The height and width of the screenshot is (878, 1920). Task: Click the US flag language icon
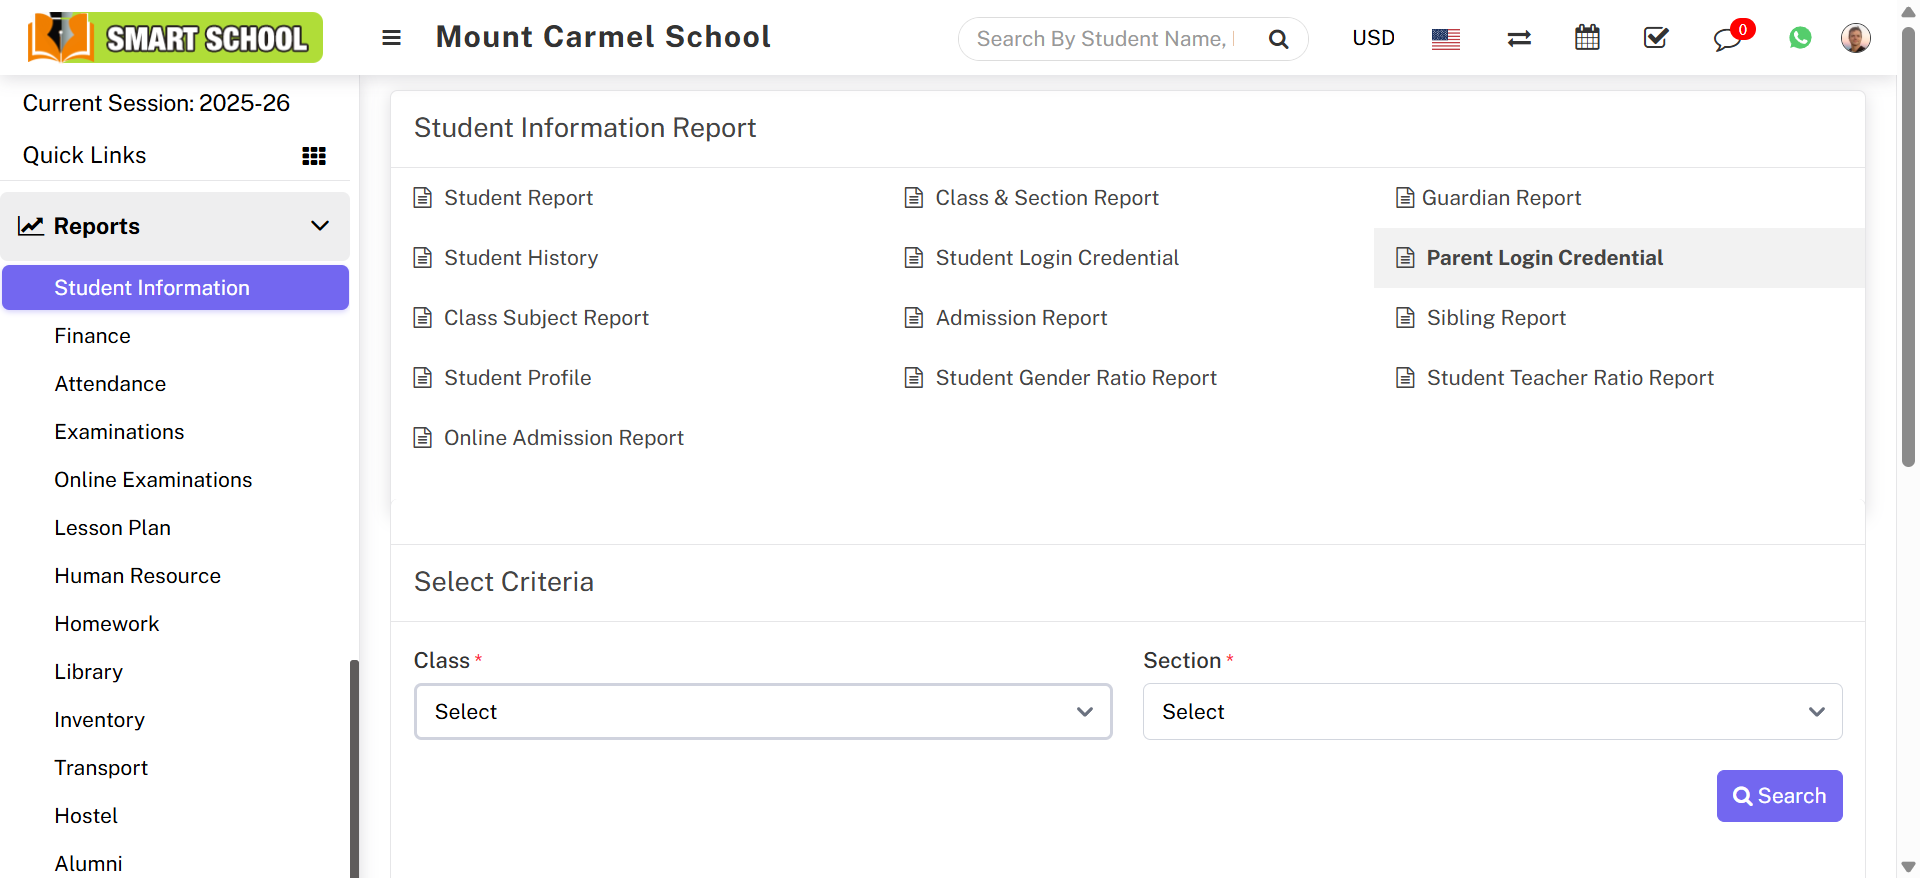coord(1445,39)
